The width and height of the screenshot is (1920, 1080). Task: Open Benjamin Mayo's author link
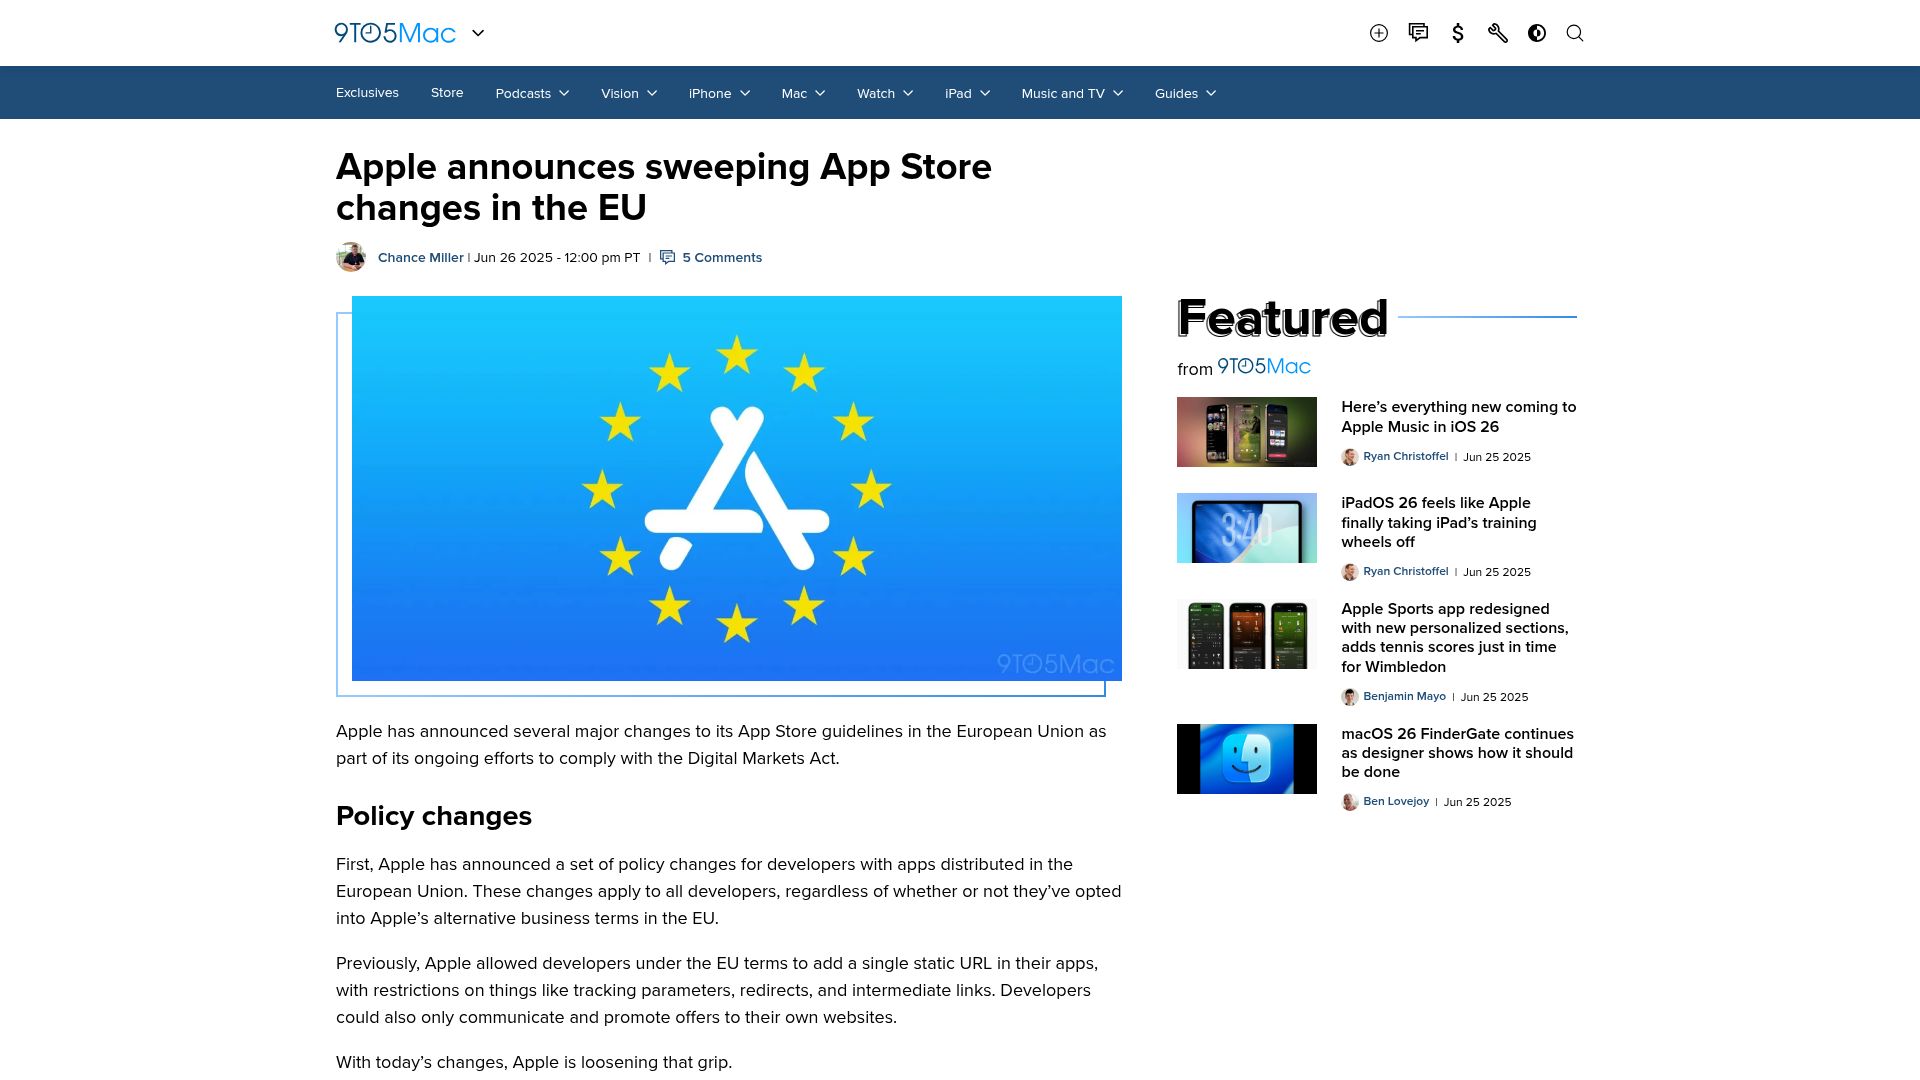click(1404, 697)
